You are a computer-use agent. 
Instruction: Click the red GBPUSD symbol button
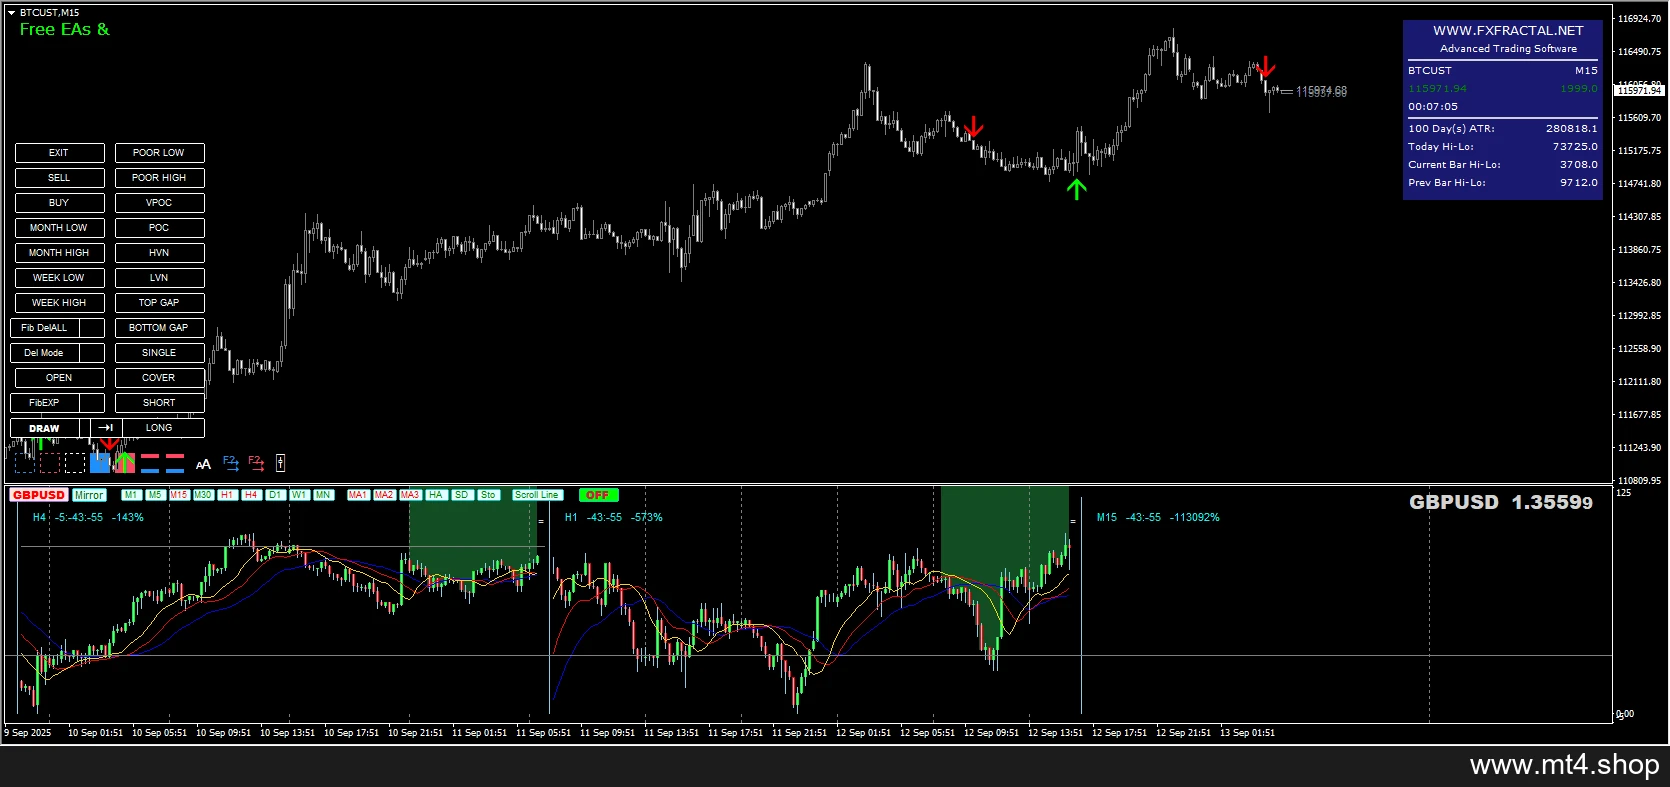coord(39,495)
